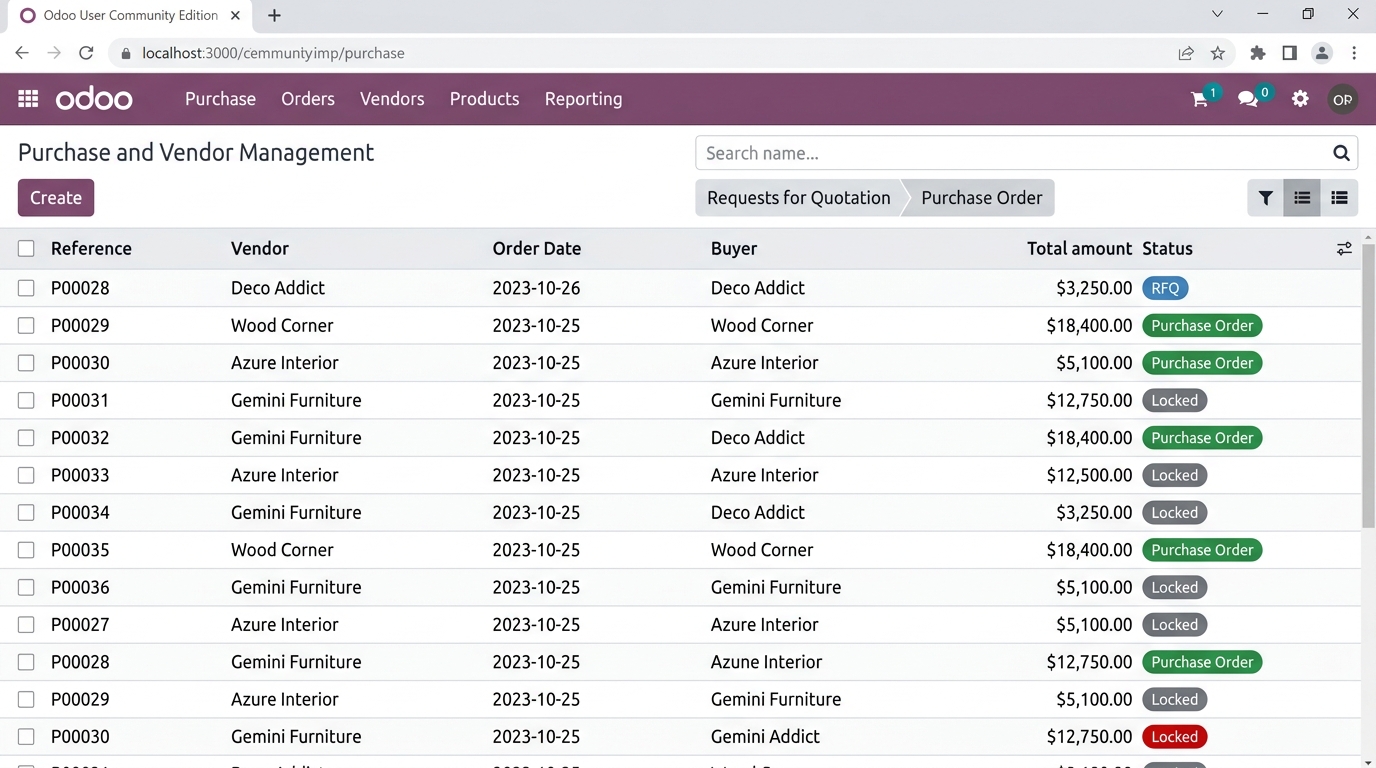This screenshot has width=1376, height=768.
Task: Click the RFQ status badge
Action: (x=1165, y=288)
